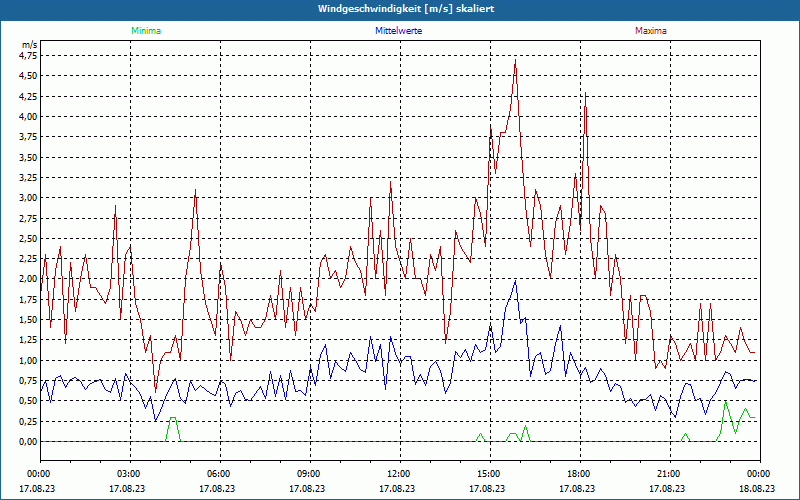Click the 15:00 time axis label
The height and width of the screenshot is (500, 800).
point(488,474)
